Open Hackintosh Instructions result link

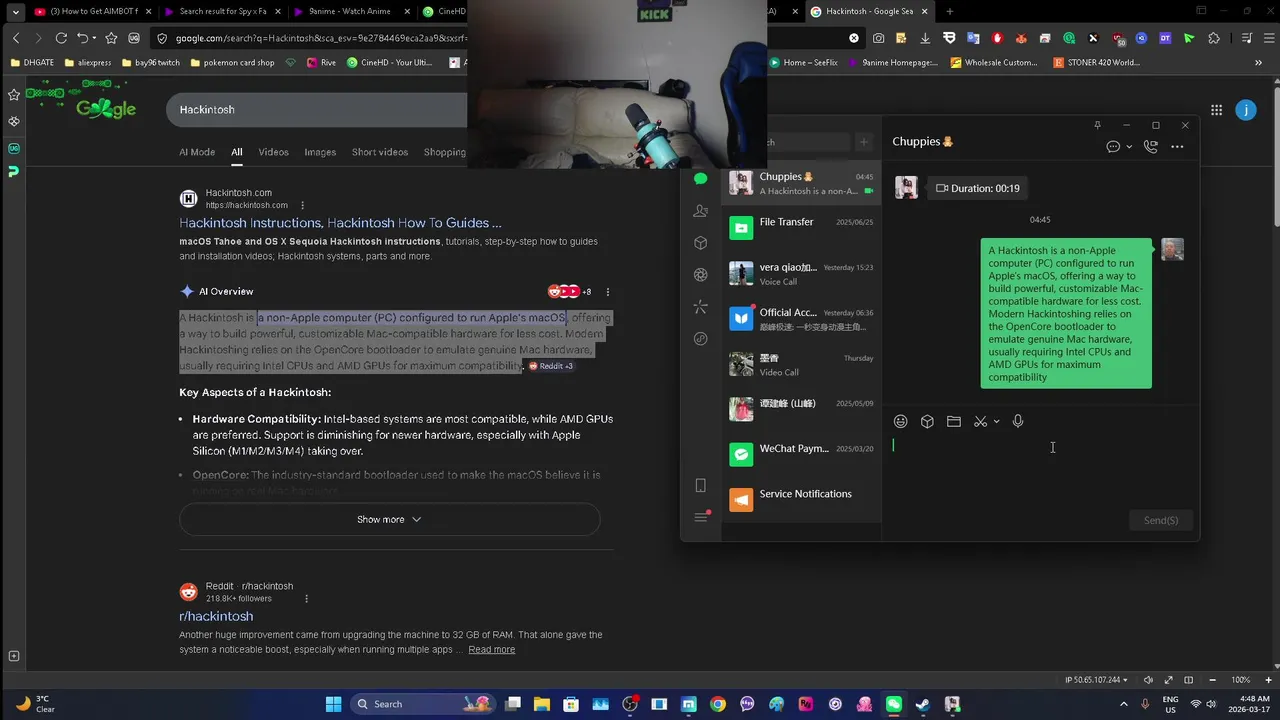click(x=340, y=223)
